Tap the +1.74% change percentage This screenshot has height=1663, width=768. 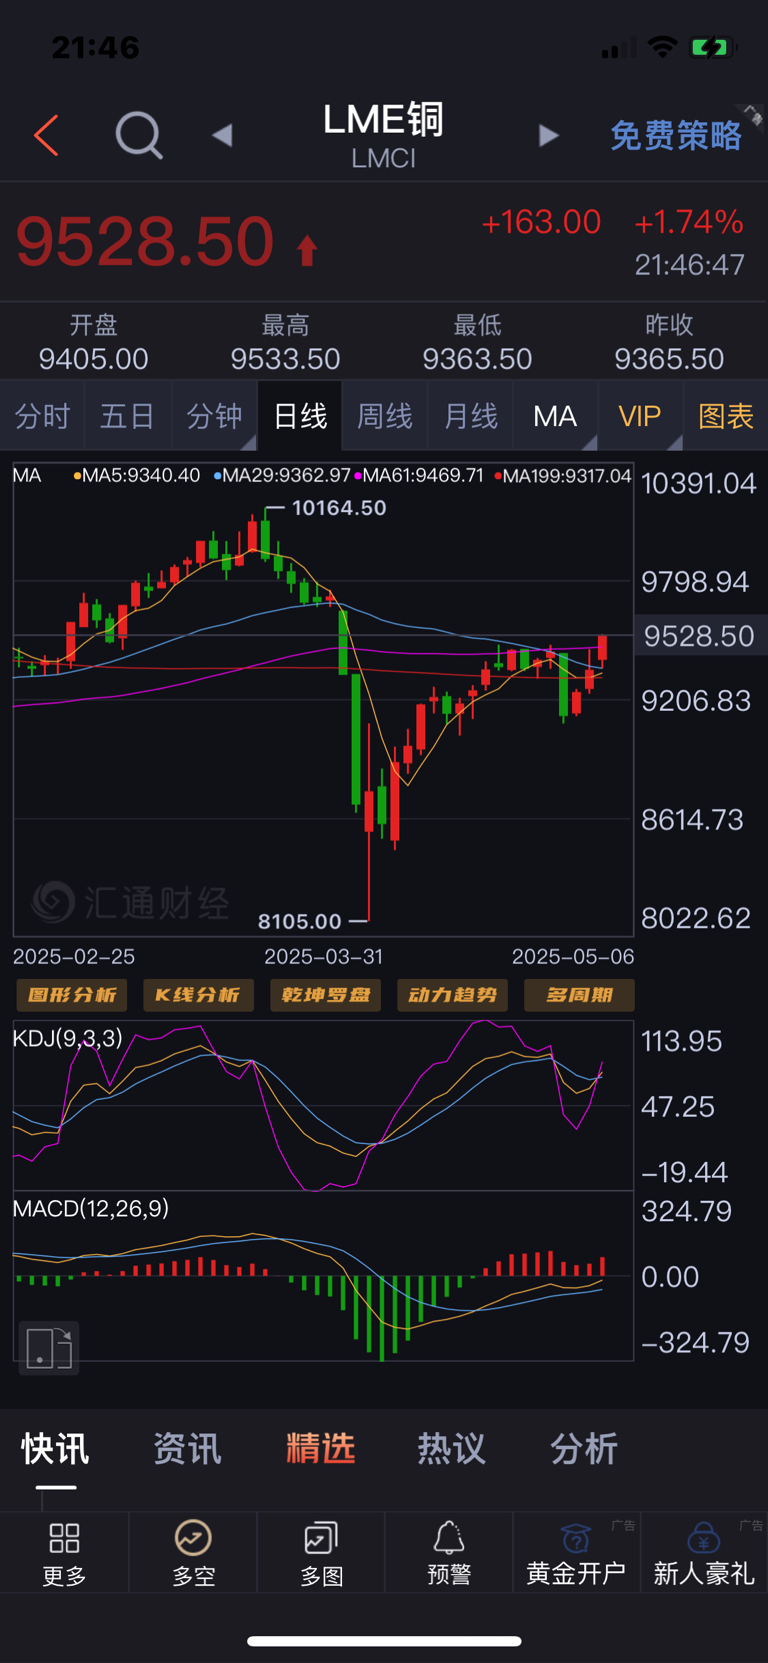[x=689, y=222]
